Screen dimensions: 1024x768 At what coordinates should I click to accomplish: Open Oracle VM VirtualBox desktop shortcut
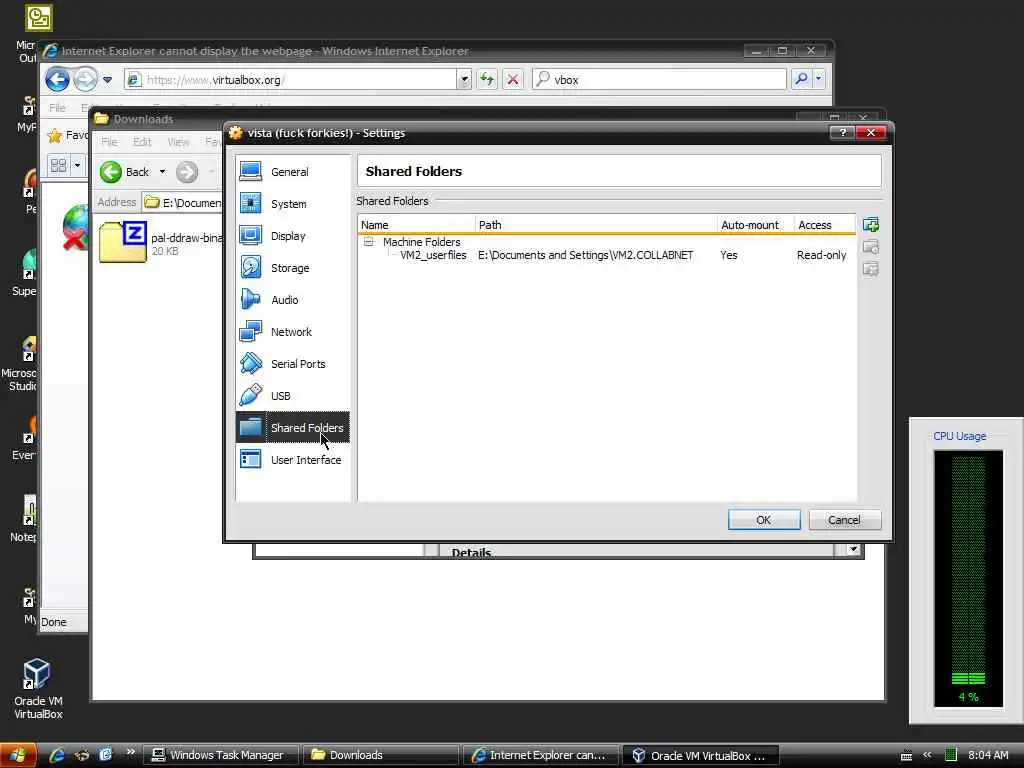point(37,690)
